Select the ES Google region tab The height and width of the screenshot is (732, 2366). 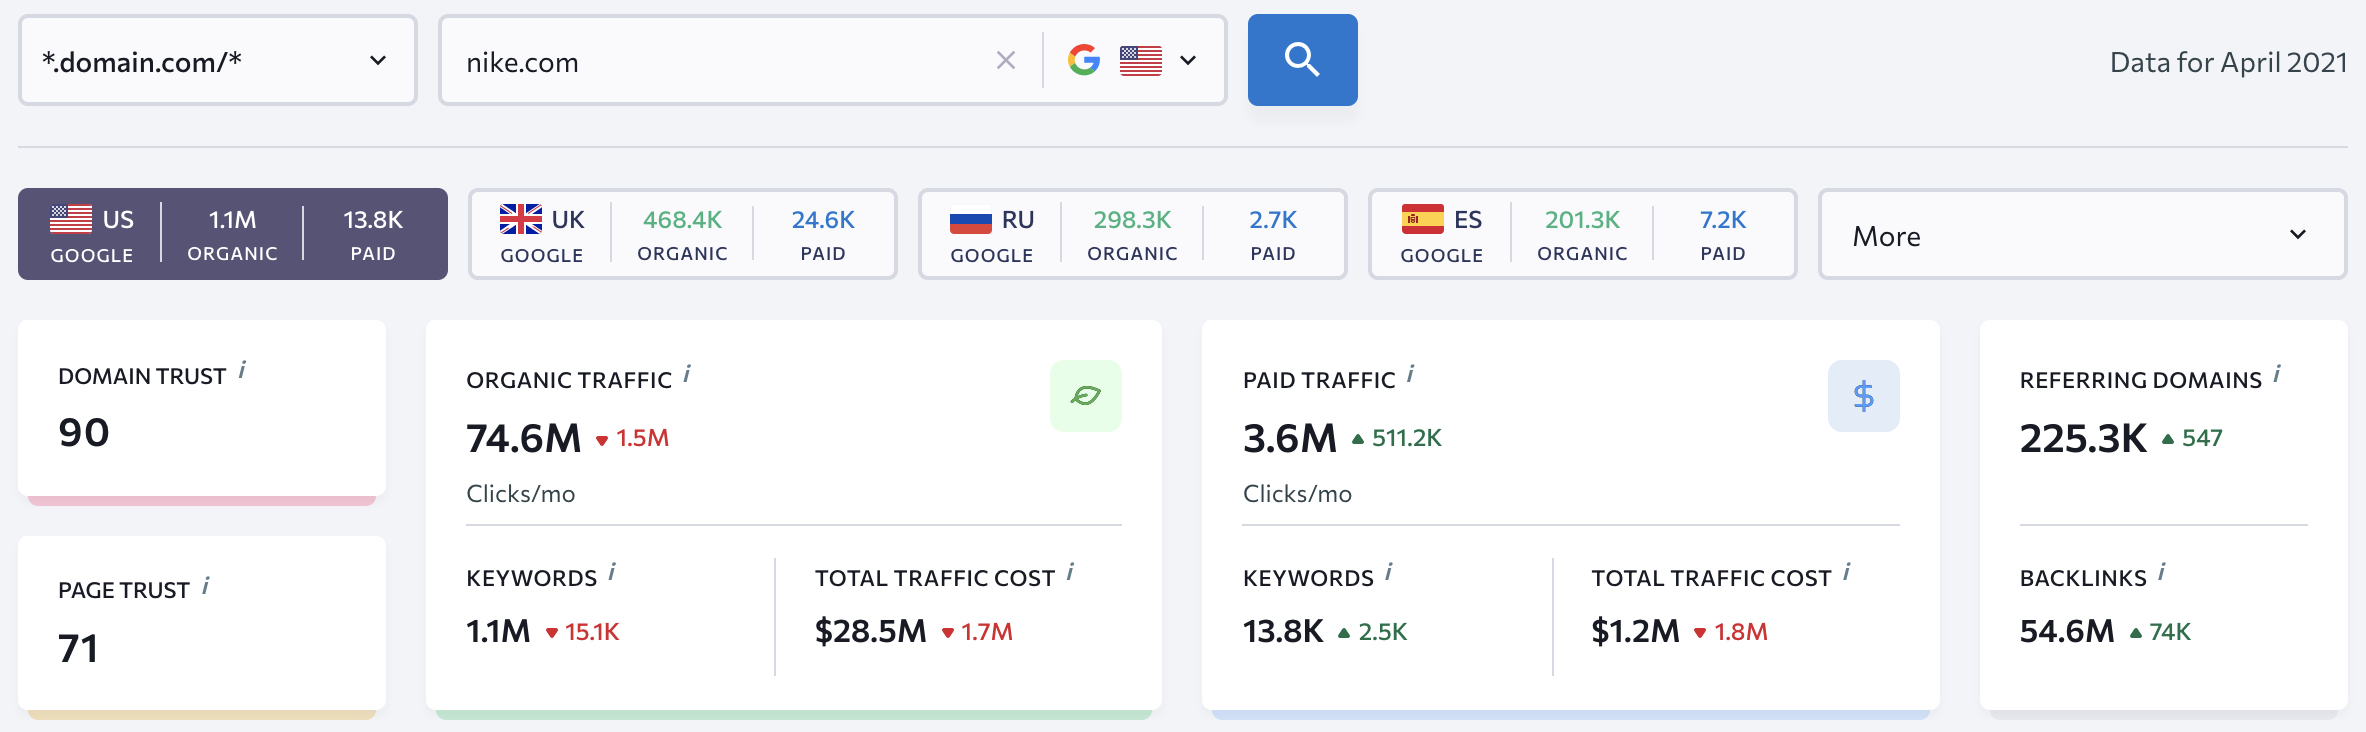[x=1583, y=235]
